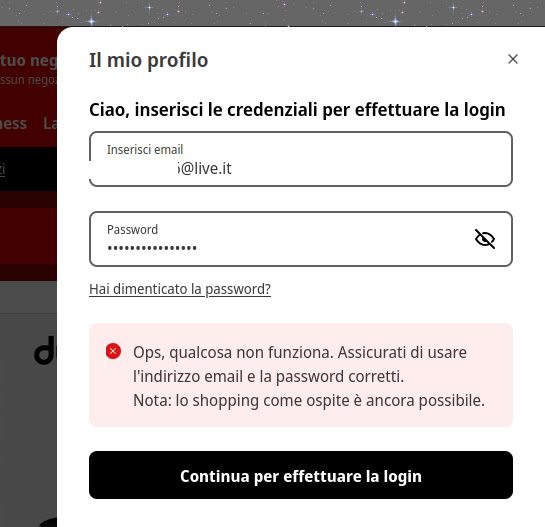Click the red error circle icon
Viewport: 545px width, 527px height.
pyautogui.click(x=113, y=351)
